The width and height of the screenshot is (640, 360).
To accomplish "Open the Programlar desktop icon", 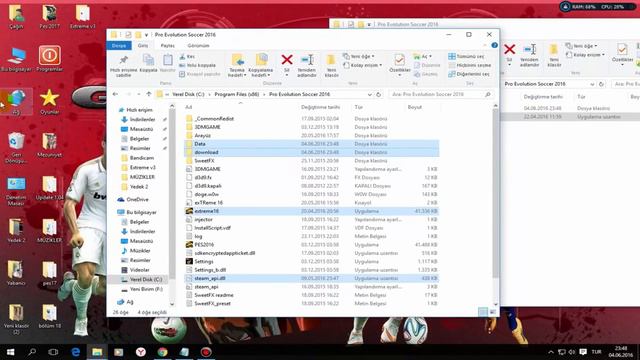I will point(49,58).
